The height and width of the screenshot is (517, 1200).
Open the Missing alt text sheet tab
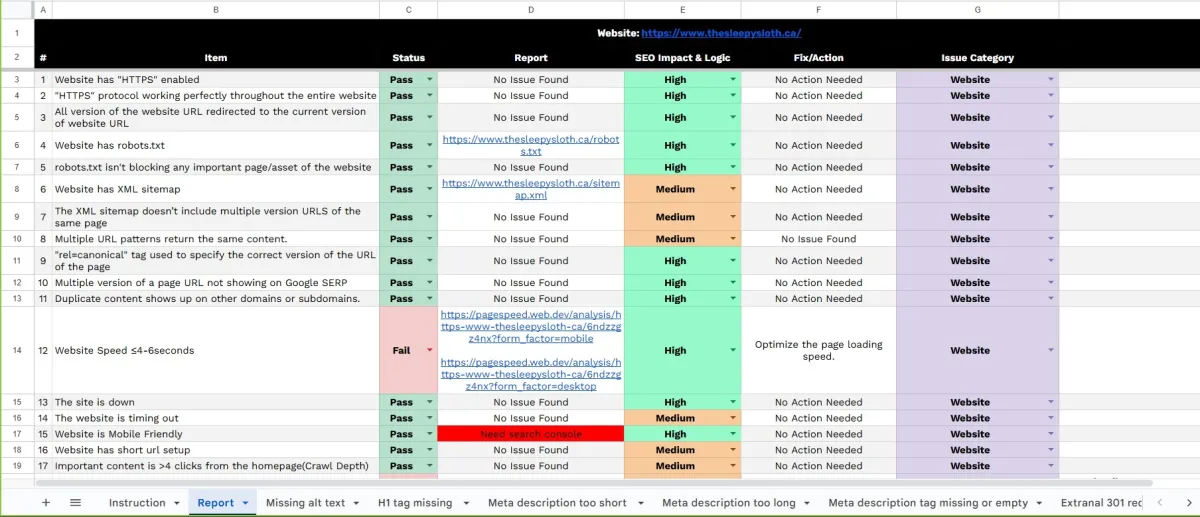click(x=305, y=503)
